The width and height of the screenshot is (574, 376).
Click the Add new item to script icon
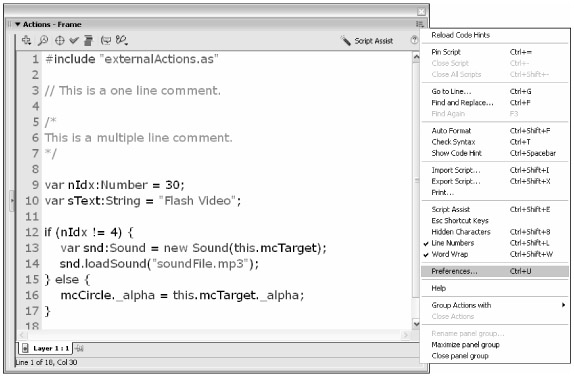pos(26,40)
